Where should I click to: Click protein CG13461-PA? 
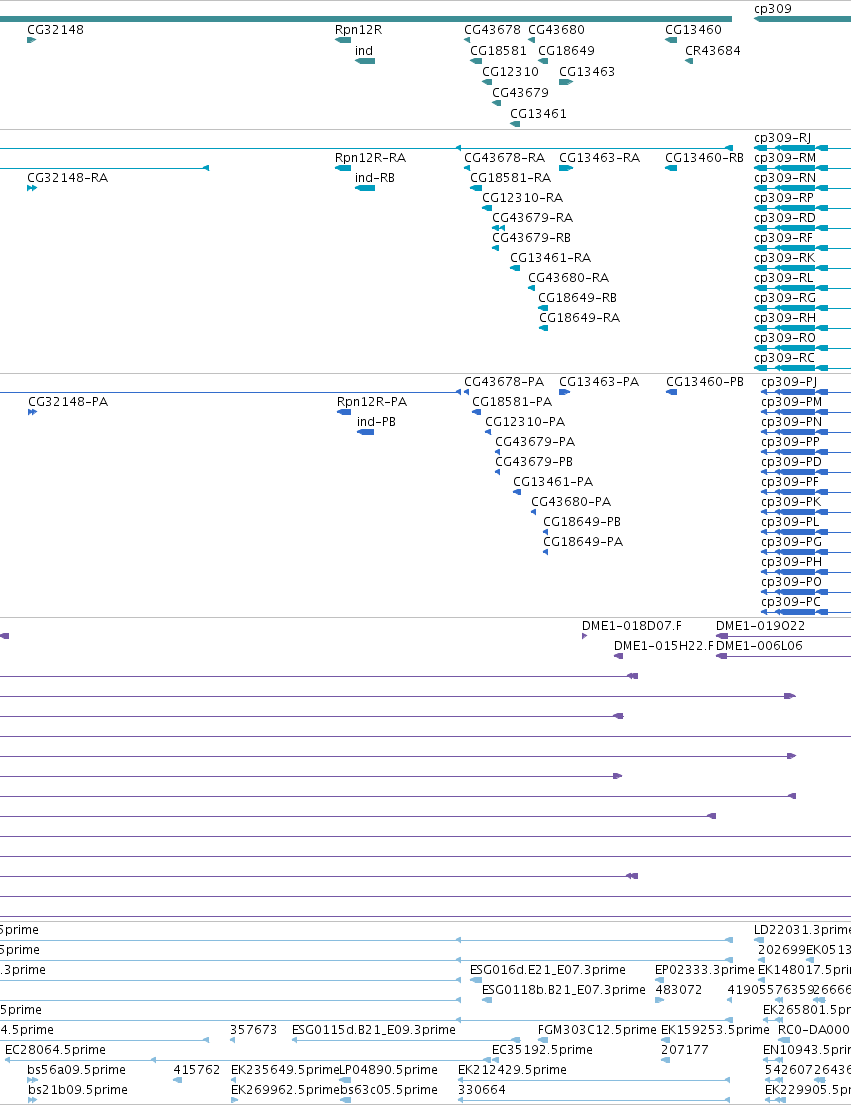[x=553, y=482]
